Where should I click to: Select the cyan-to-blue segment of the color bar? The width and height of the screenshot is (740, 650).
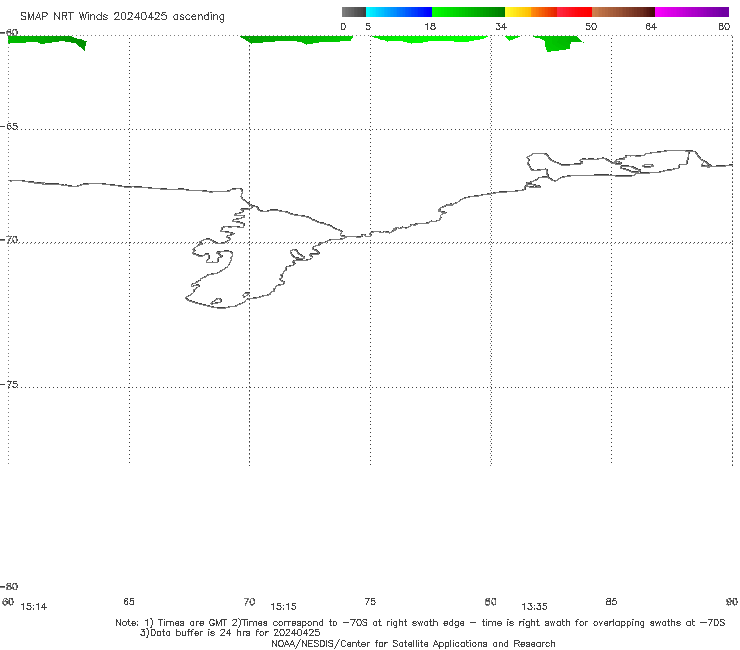399,12
